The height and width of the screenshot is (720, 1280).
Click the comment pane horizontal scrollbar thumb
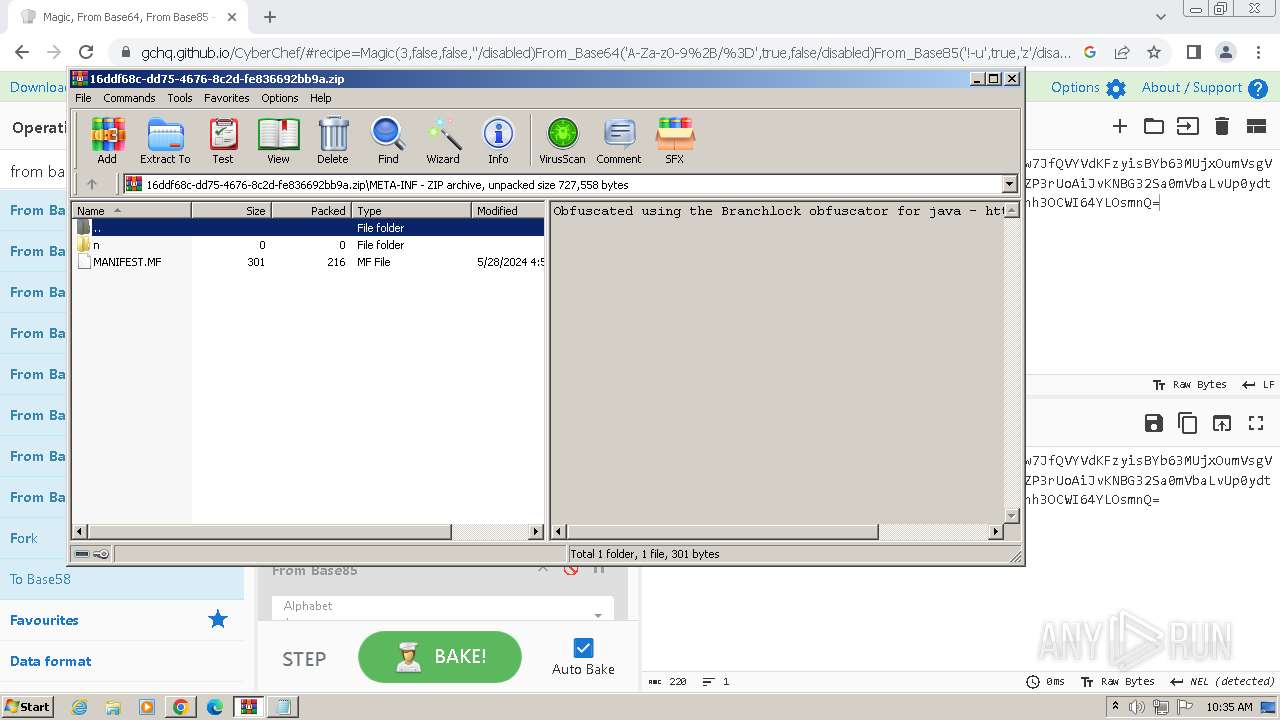722,531
